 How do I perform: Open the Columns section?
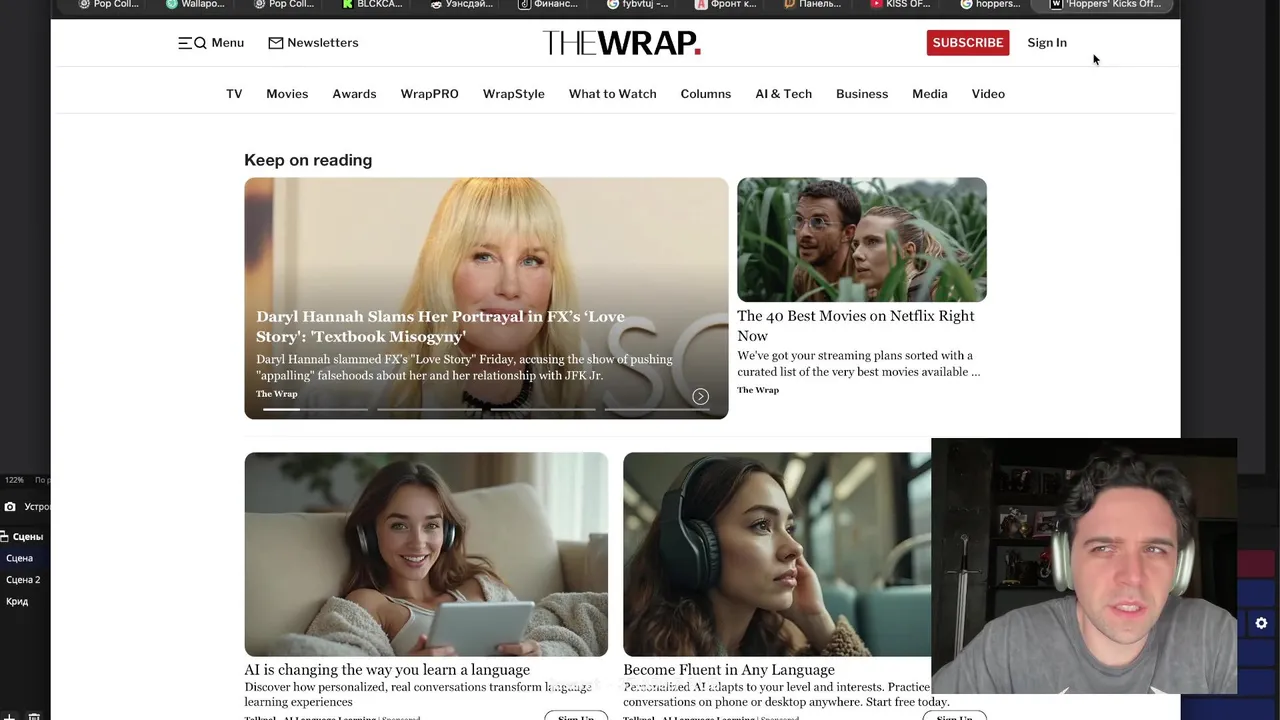(706, 94)
